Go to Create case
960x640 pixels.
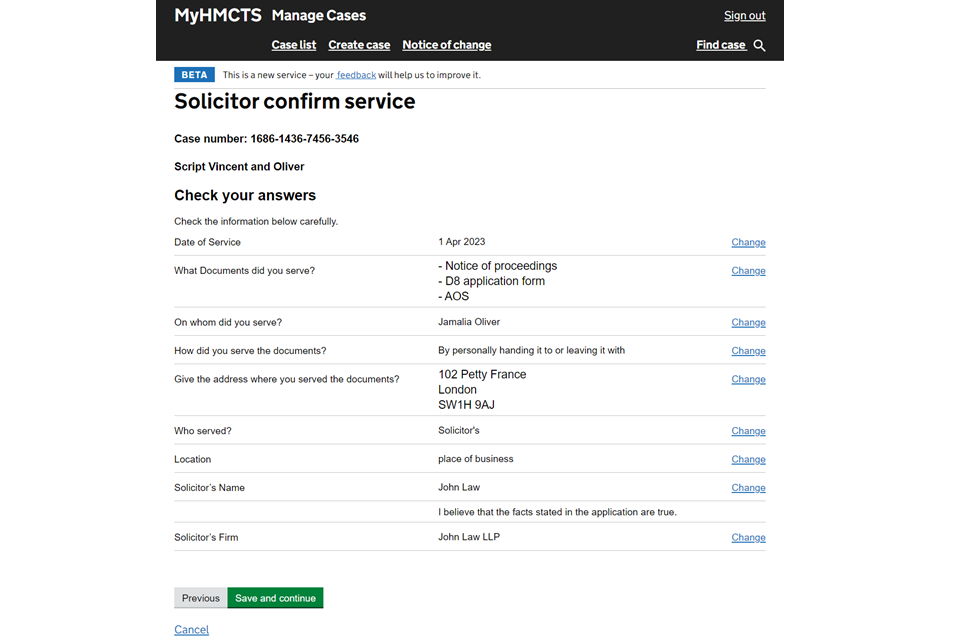(x=359, y=45)
